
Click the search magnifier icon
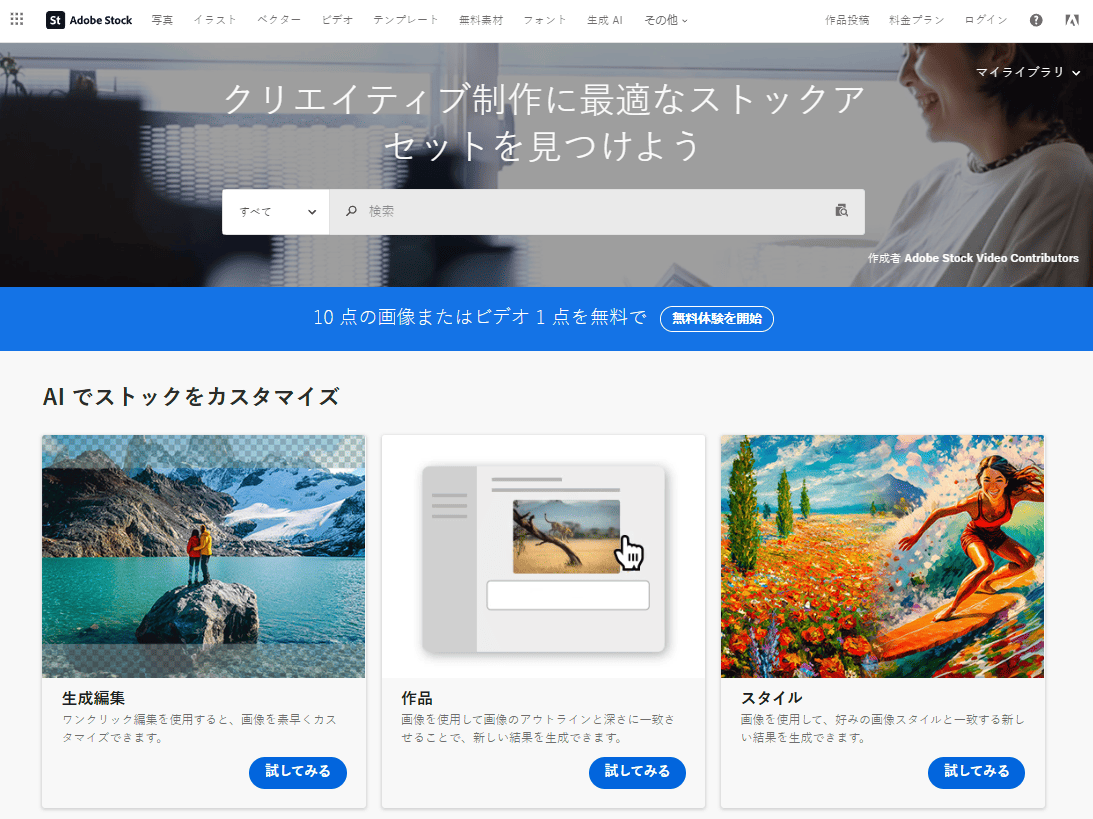tap(351, 211)
